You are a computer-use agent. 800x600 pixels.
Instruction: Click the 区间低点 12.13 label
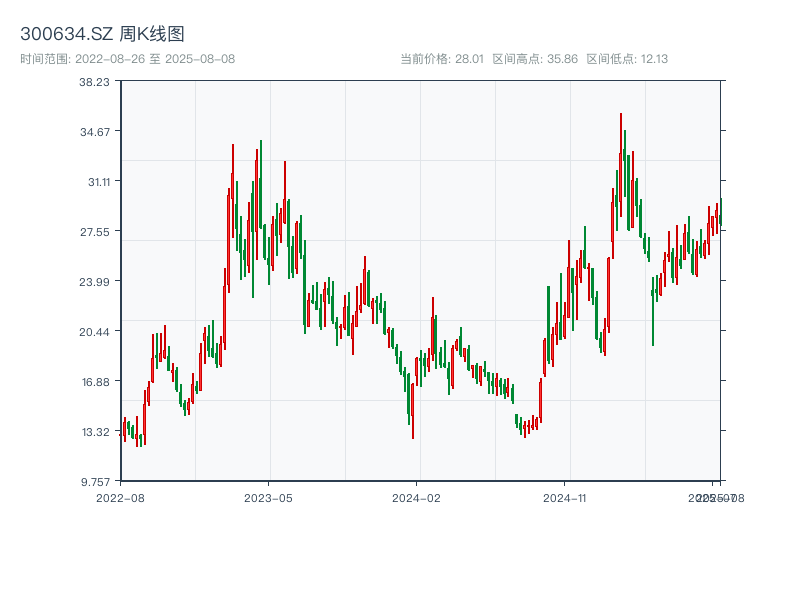point(627,59)
